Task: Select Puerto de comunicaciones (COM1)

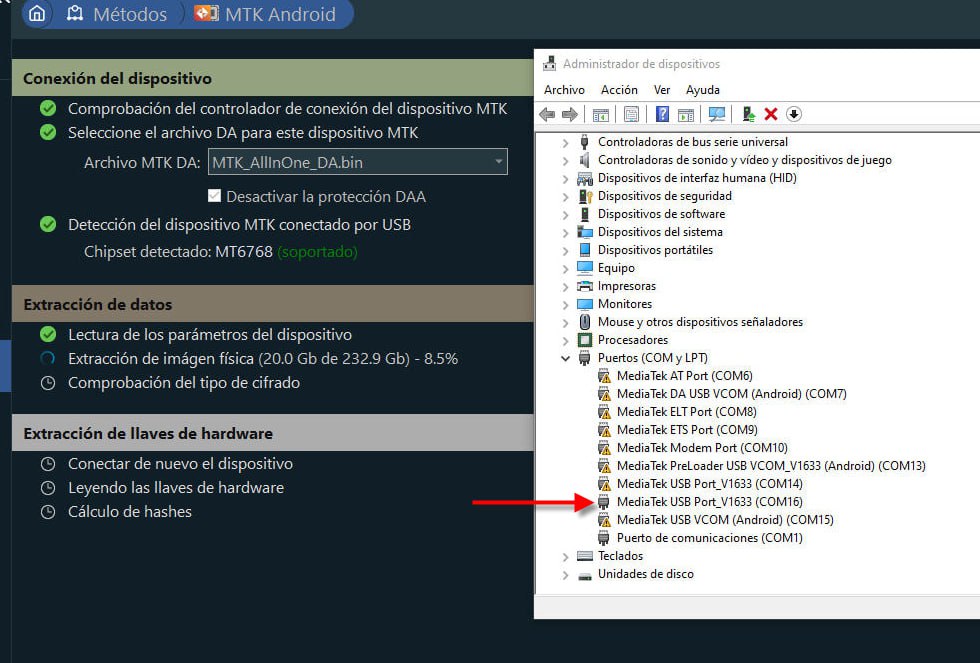Action: click(x=709, y=538)
